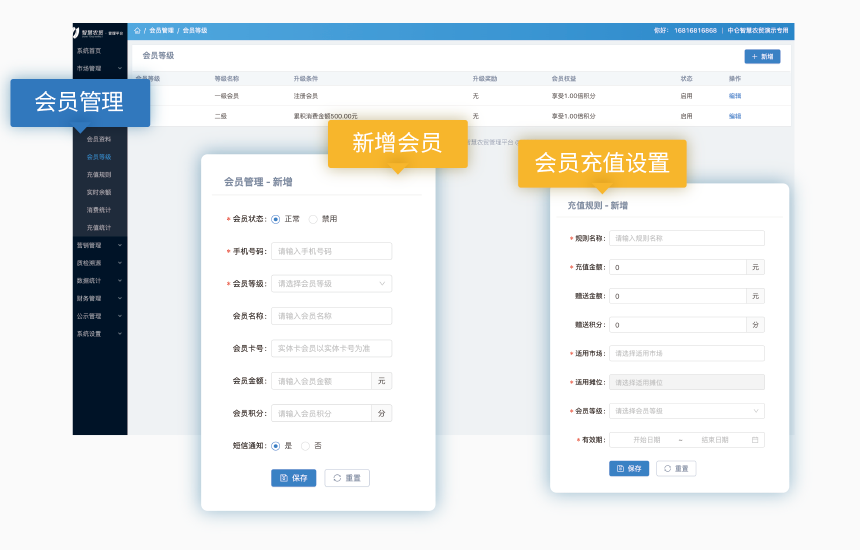
Task: Expand the 营销管理 sidebar menu
Action: click(99, 245)
